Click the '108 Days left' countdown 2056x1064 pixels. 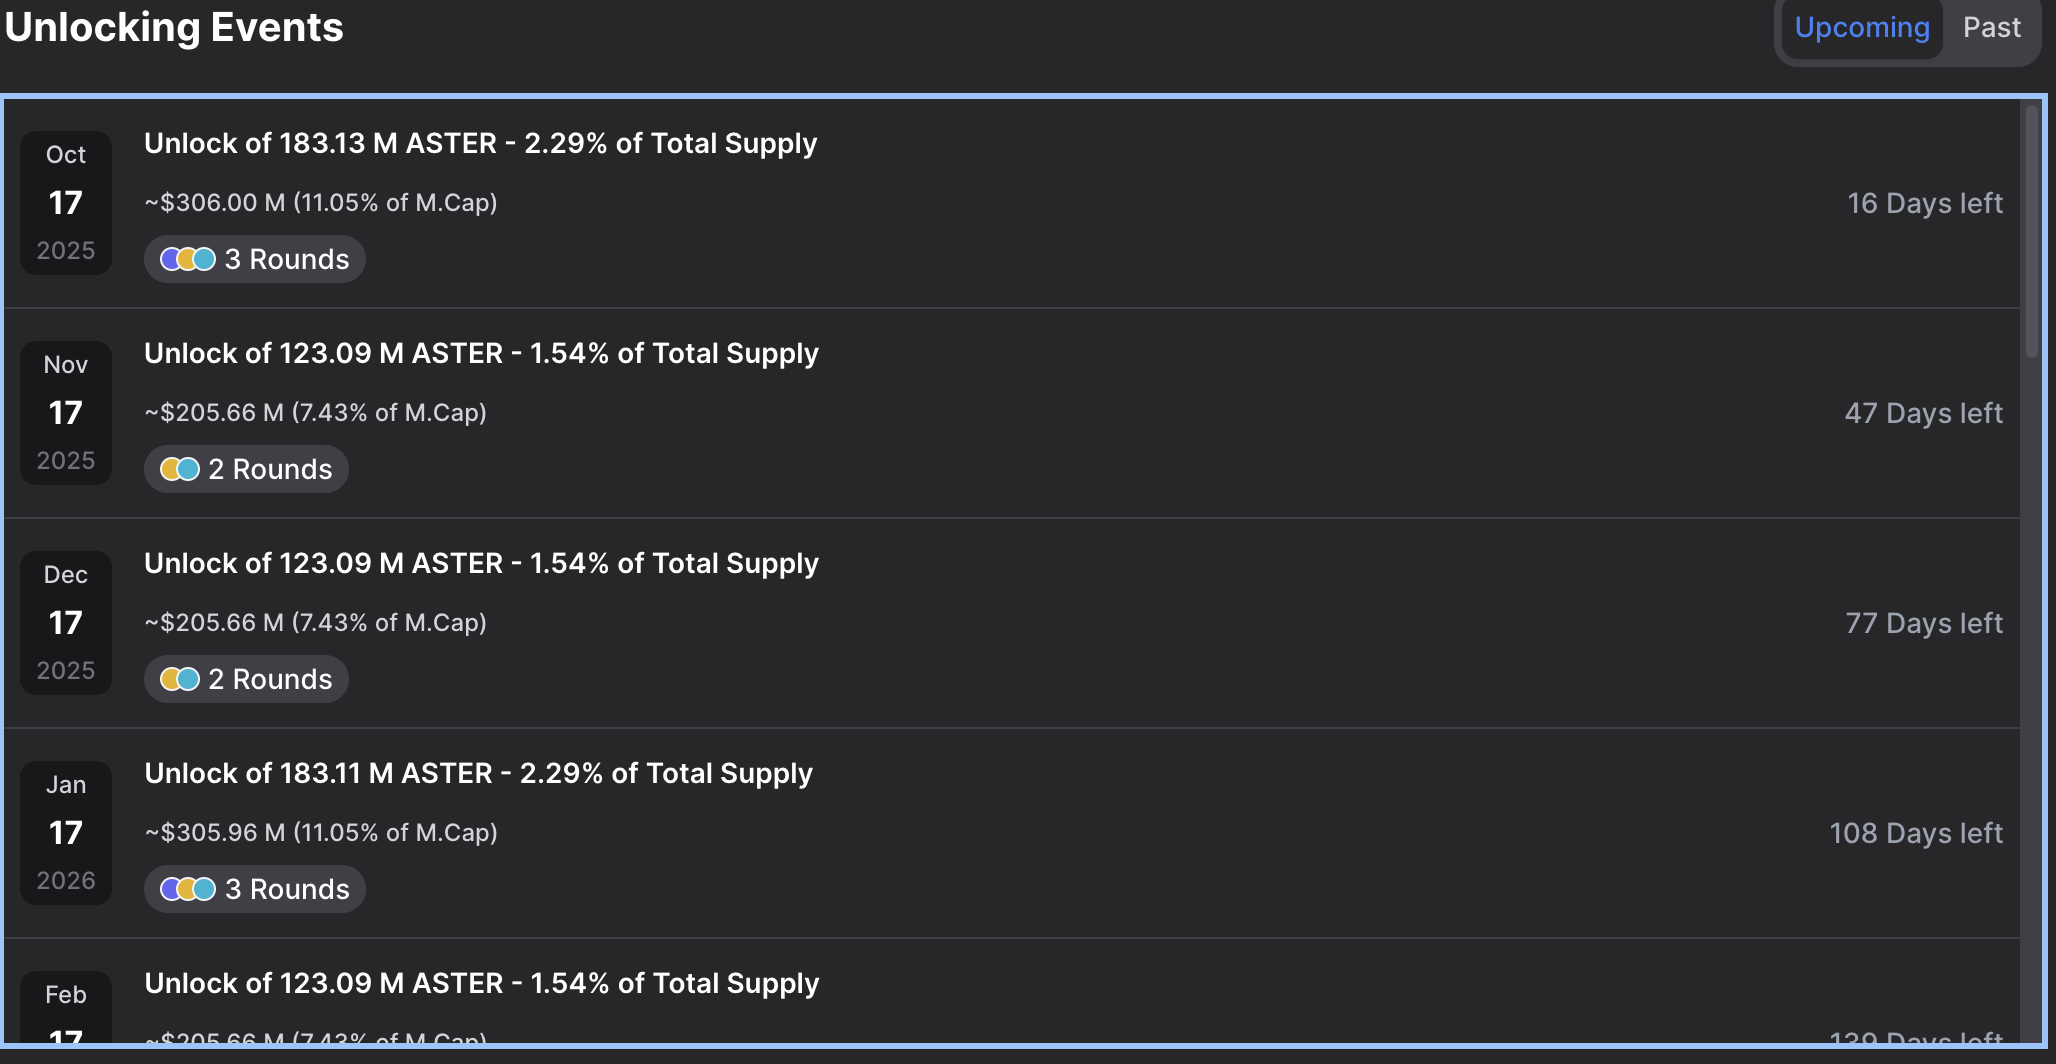(x=1915, y=834)
